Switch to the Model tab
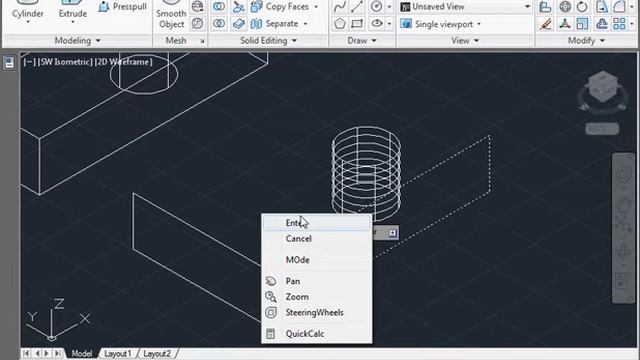Screen dimensions: 640x360 (x=82, y=353)
